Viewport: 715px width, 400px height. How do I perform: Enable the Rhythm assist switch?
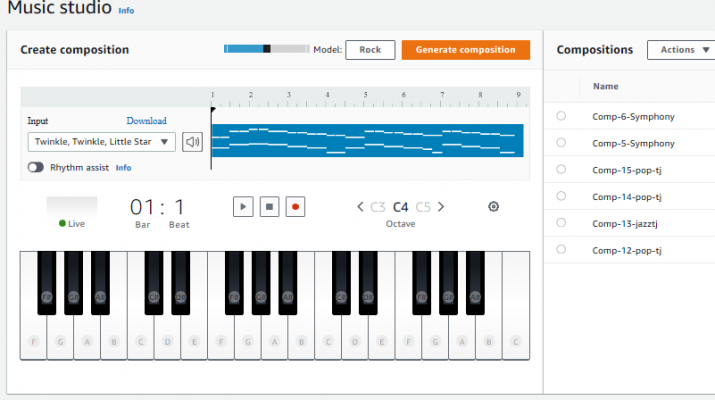tap(36, 167)
